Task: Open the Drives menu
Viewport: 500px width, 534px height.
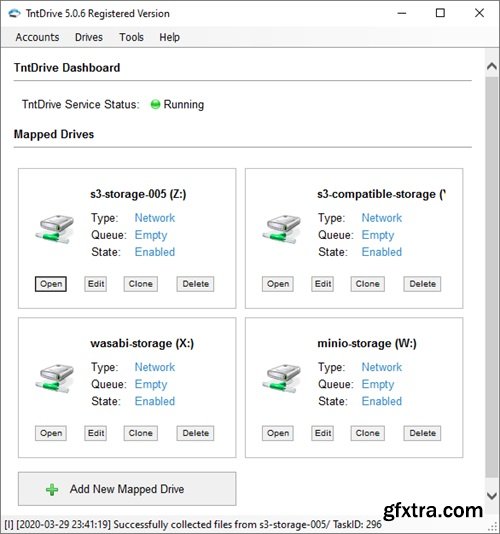Action: 89,37
